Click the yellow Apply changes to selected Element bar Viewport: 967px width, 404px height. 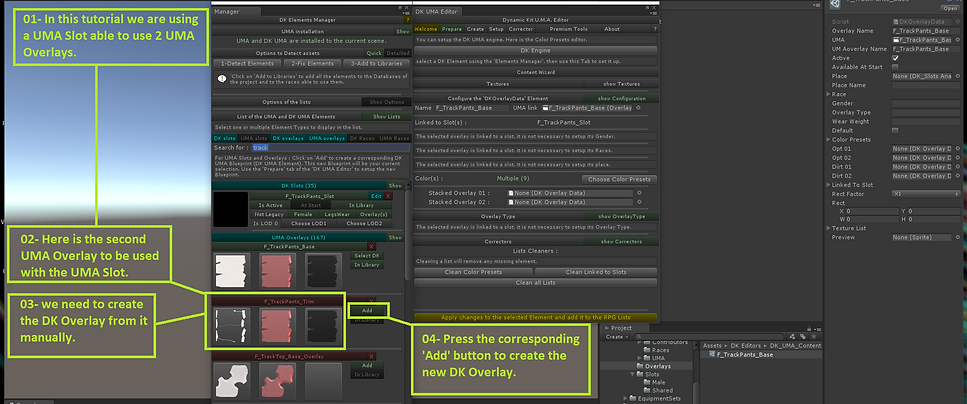[x=535, y=317]
